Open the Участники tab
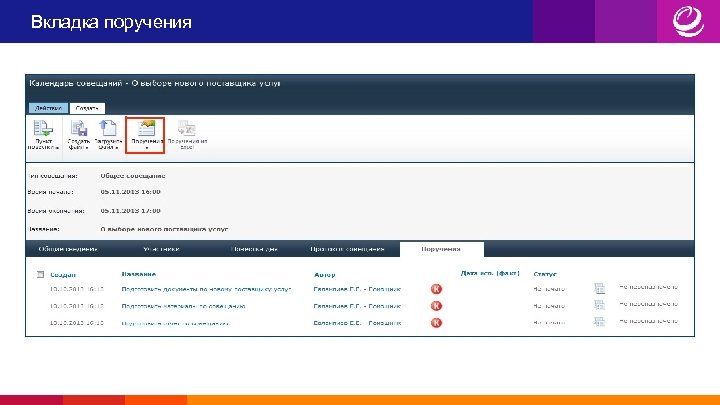 [x=161, y=249]
